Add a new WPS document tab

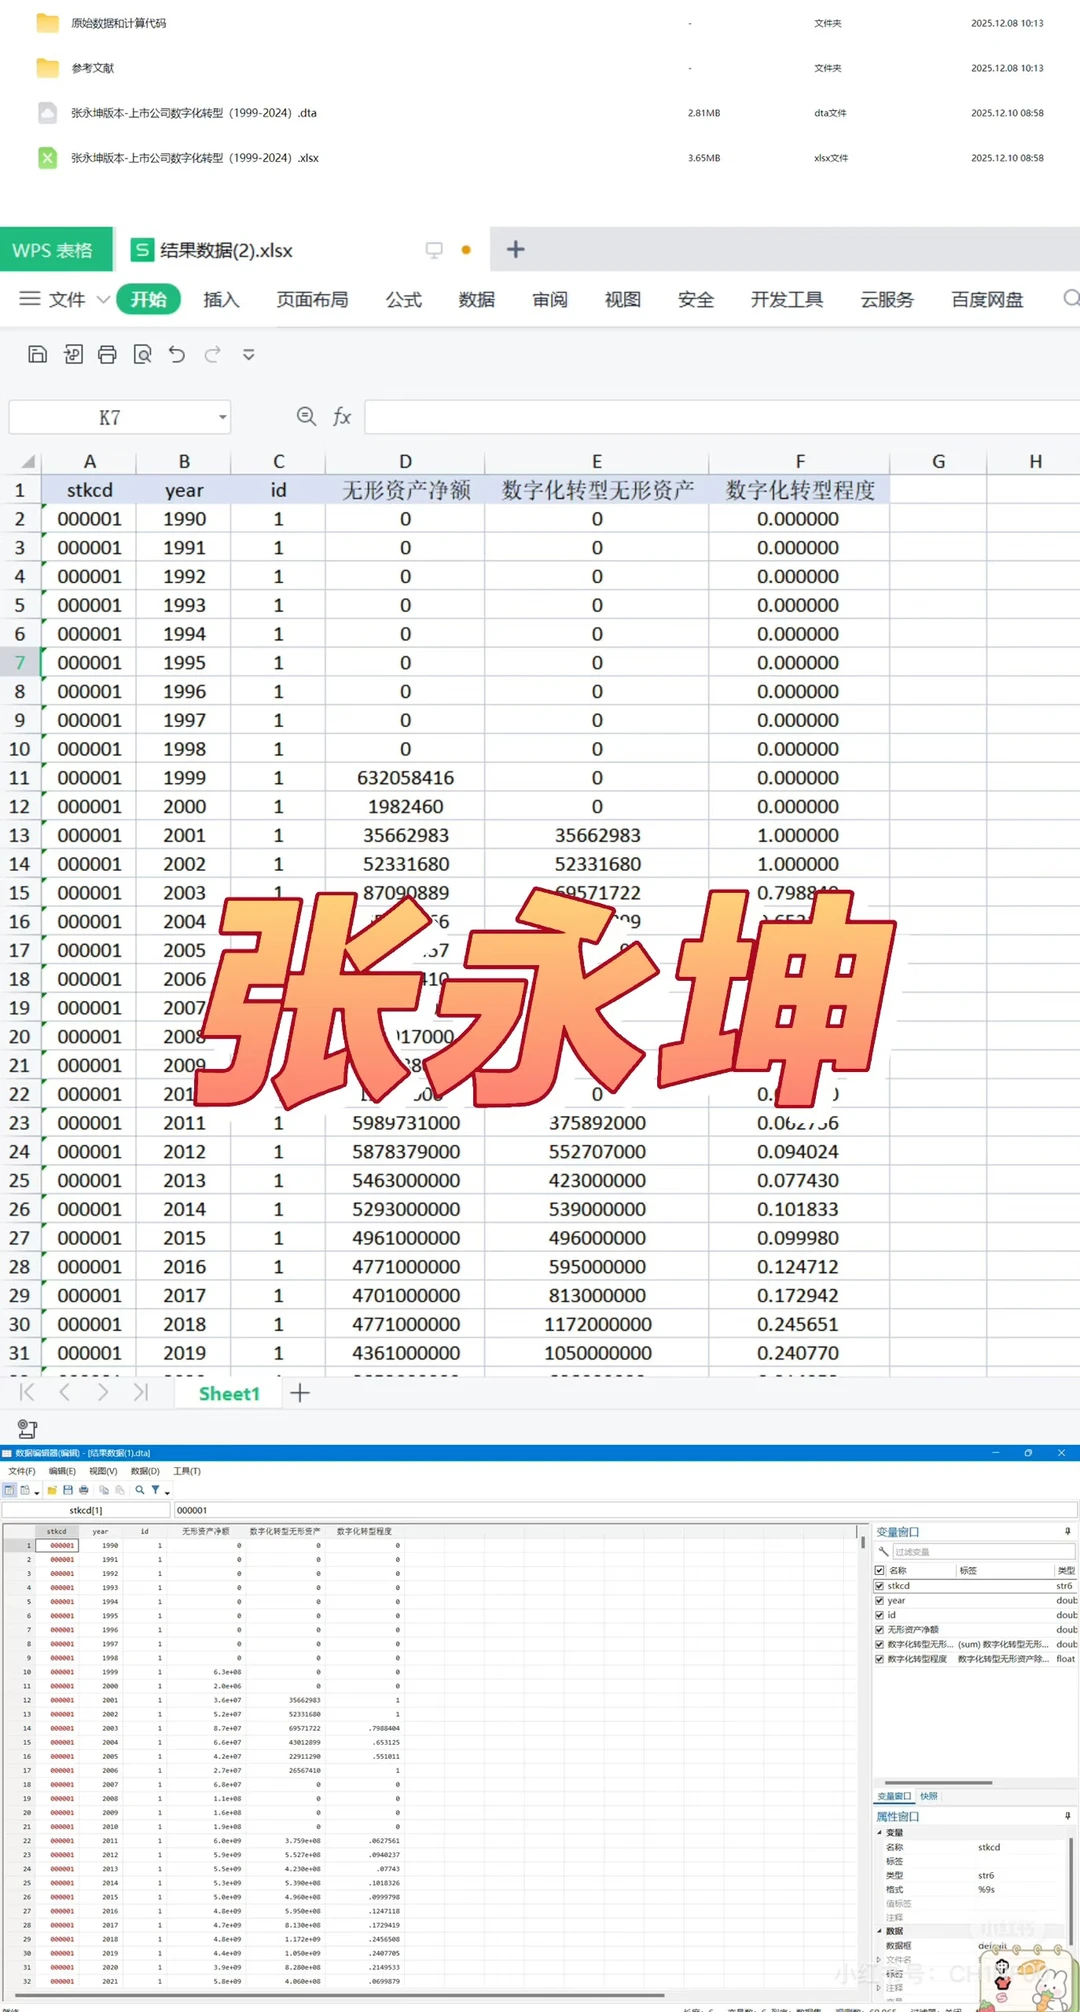point(515,250)
